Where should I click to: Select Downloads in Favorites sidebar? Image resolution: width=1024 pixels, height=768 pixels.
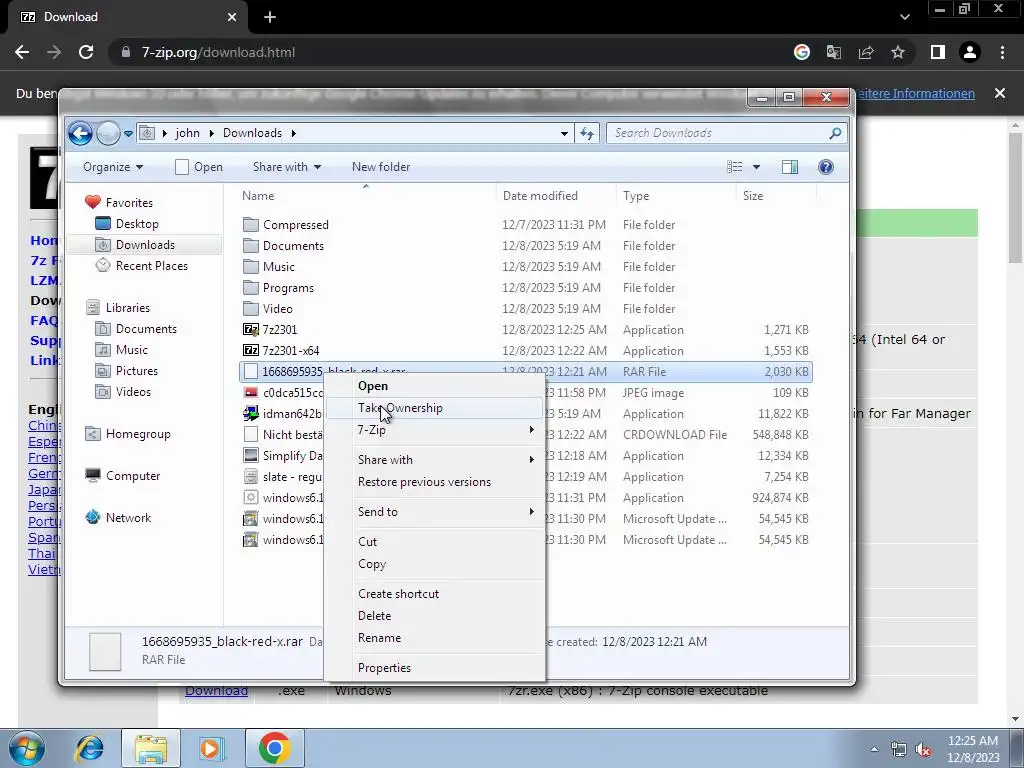(145, 245)
